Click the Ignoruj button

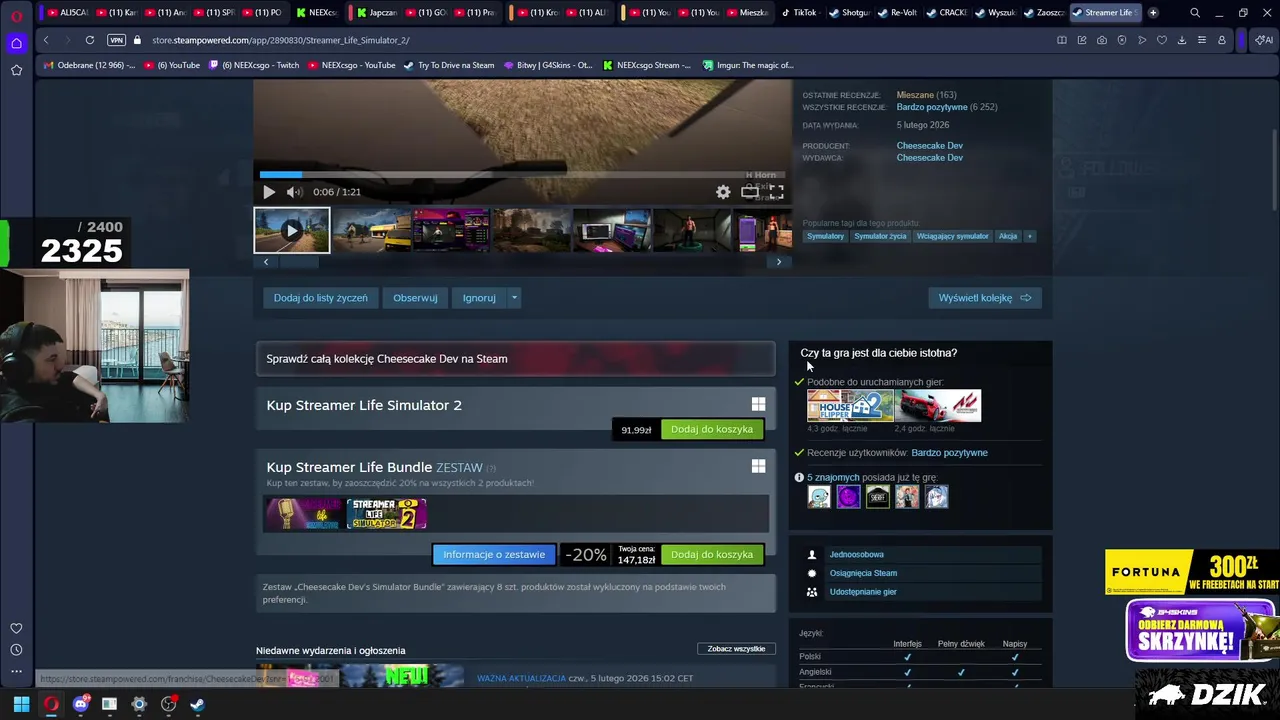tap(479, 298)
